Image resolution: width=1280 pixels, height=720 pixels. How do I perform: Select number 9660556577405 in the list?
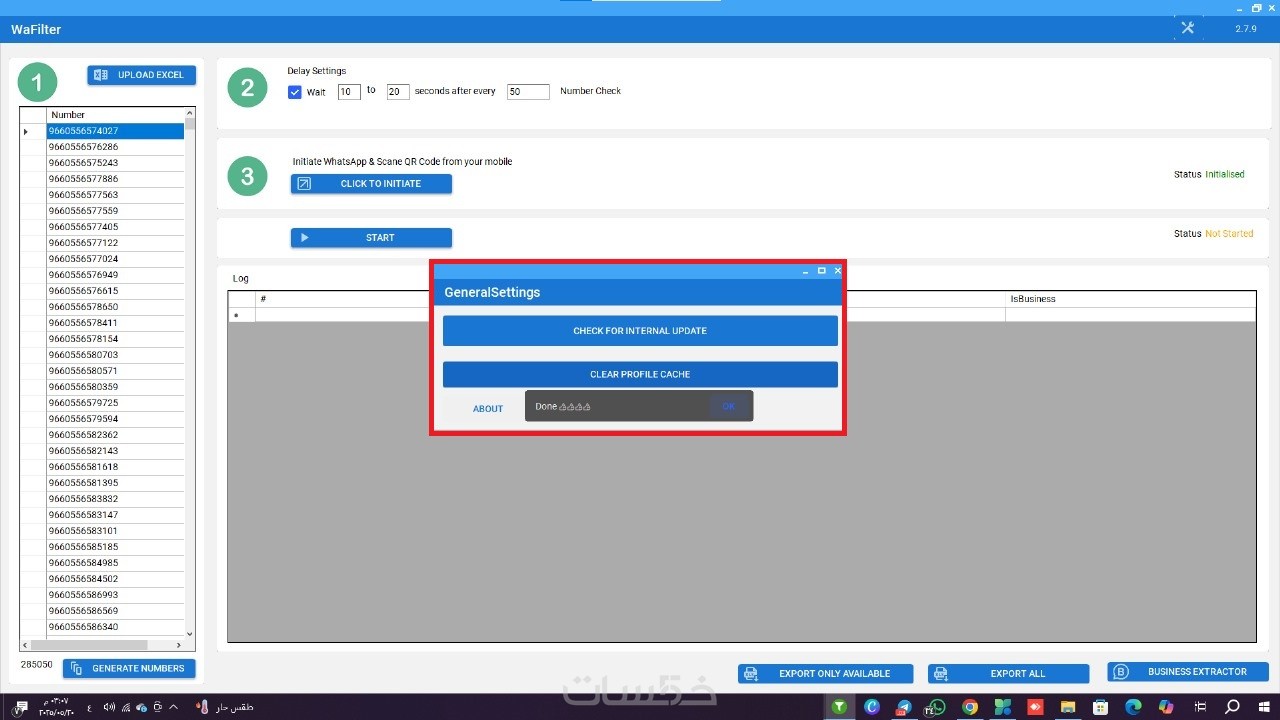tap(115, 227)
